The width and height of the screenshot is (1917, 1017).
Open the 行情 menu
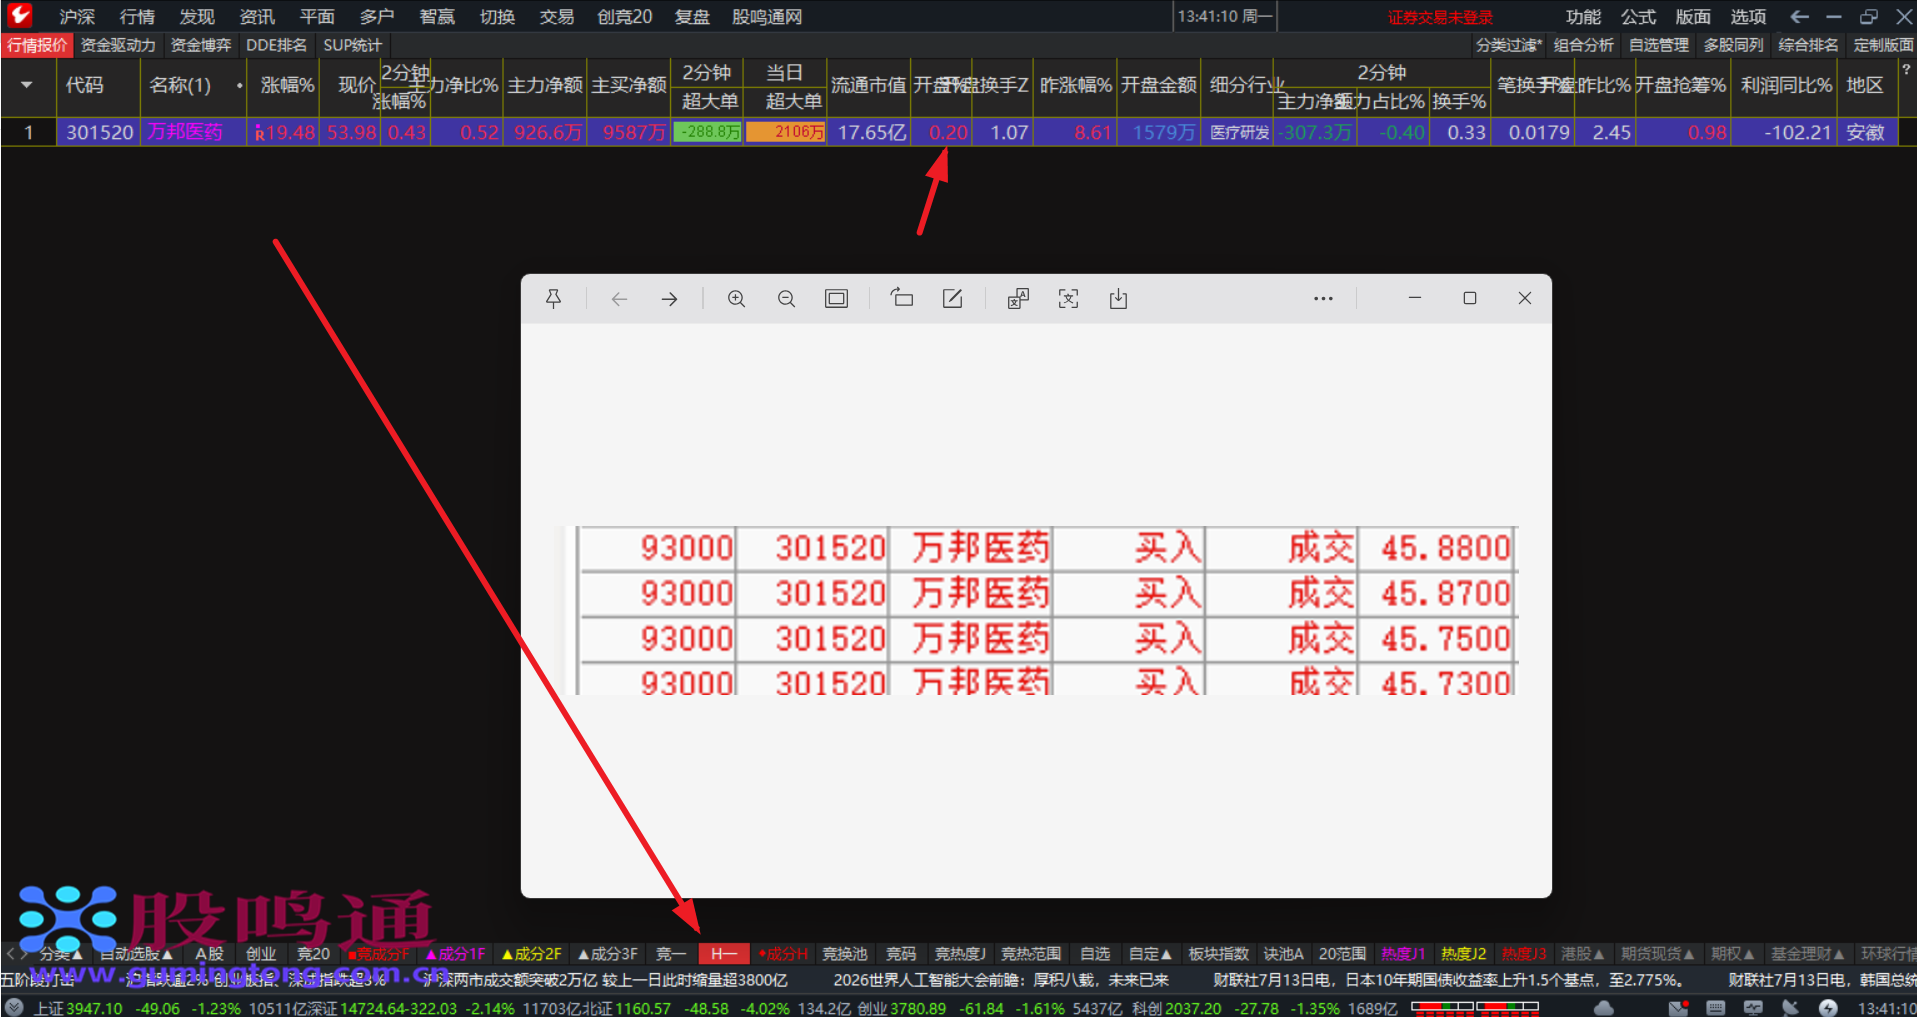pos(137,16)
